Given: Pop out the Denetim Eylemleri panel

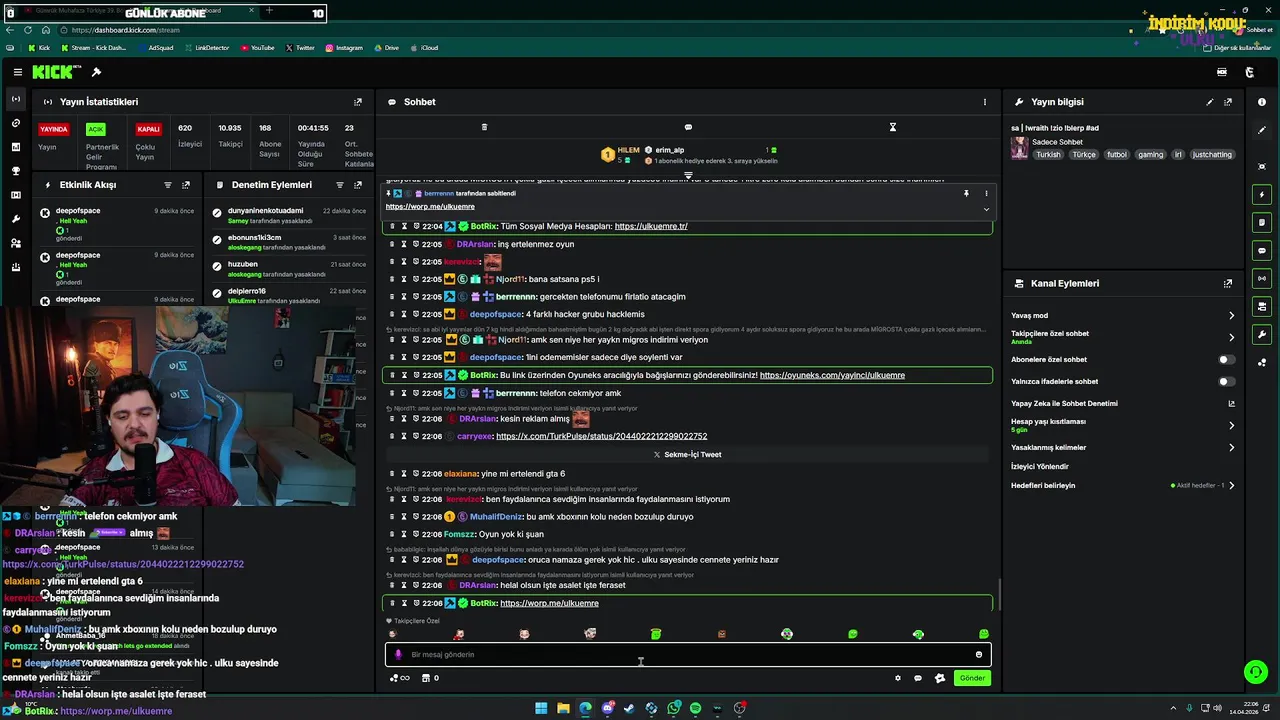Looking at the screenshot, I should tap(358, 185).
